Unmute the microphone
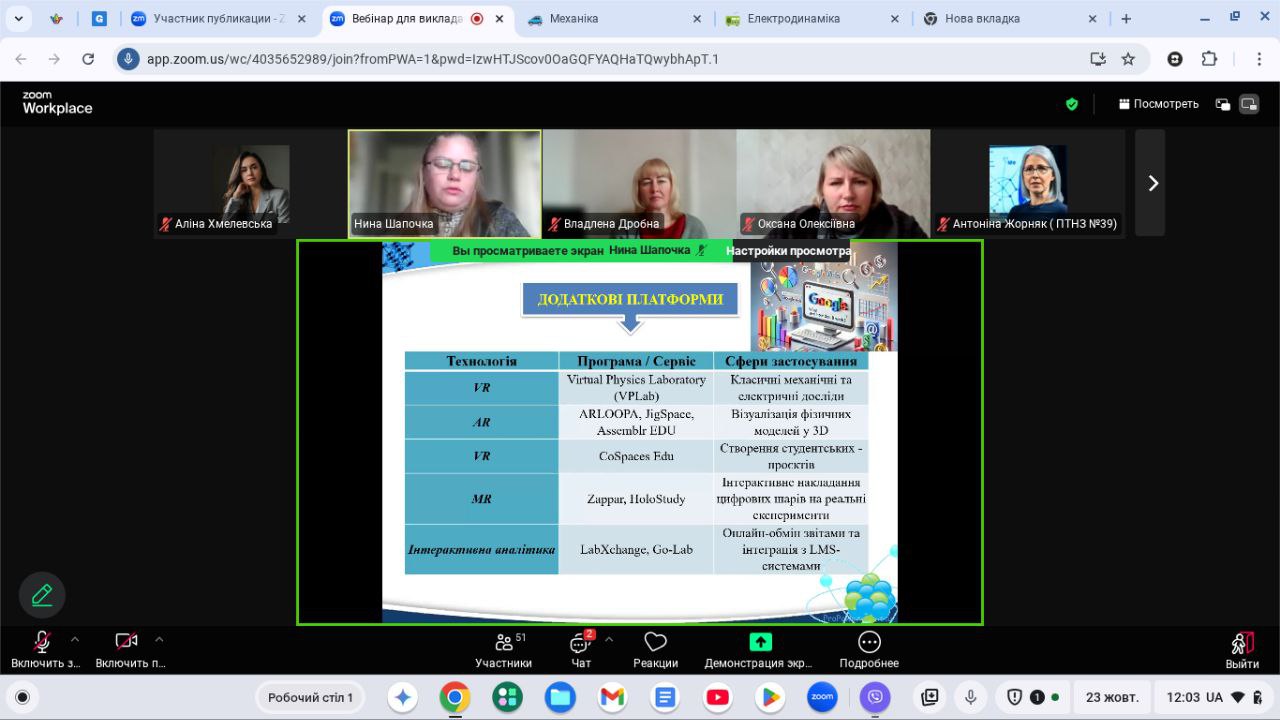 (42, 642)
